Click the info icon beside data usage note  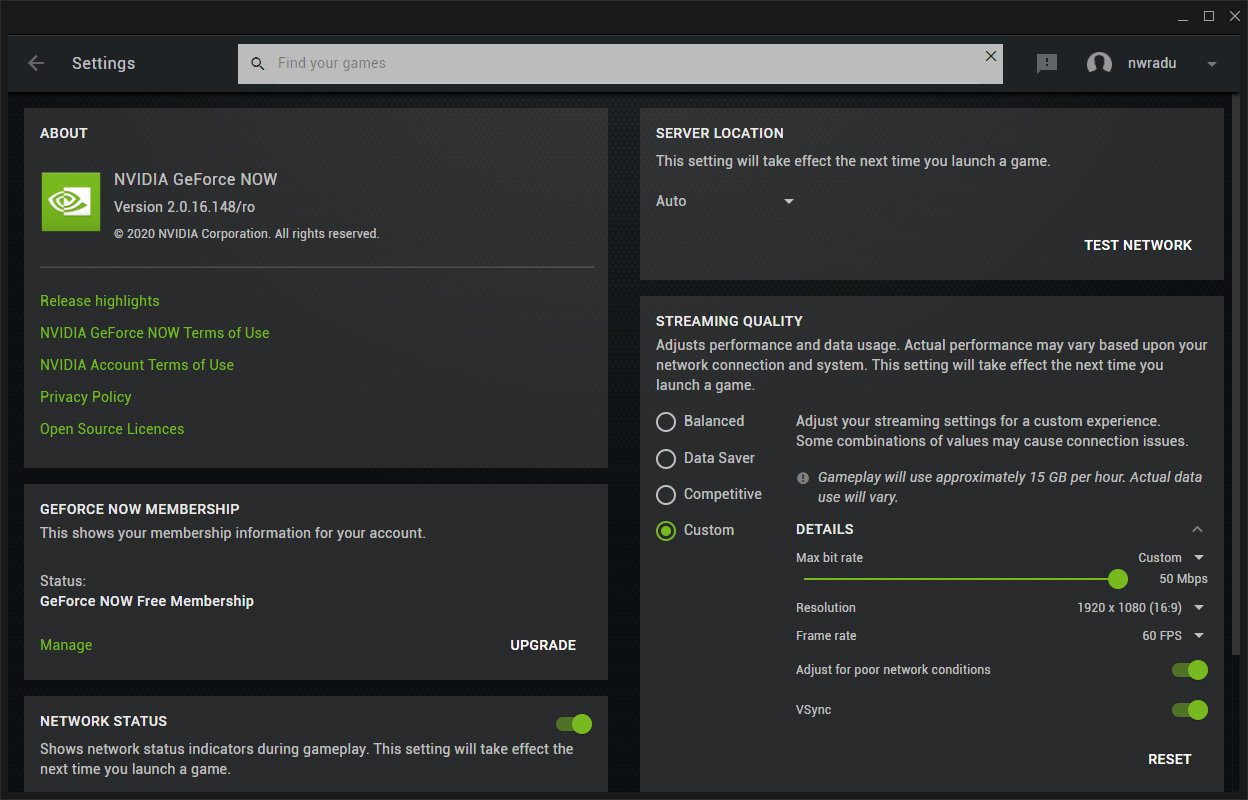(x=802, y=478)
